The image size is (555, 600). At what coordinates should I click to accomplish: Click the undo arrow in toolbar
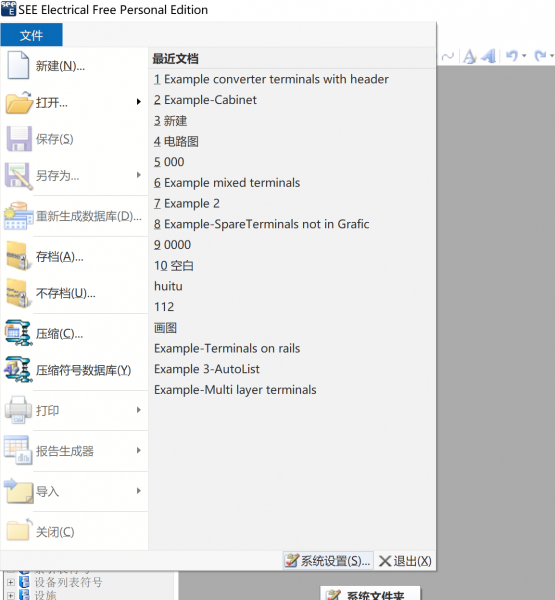click(512, 56)
